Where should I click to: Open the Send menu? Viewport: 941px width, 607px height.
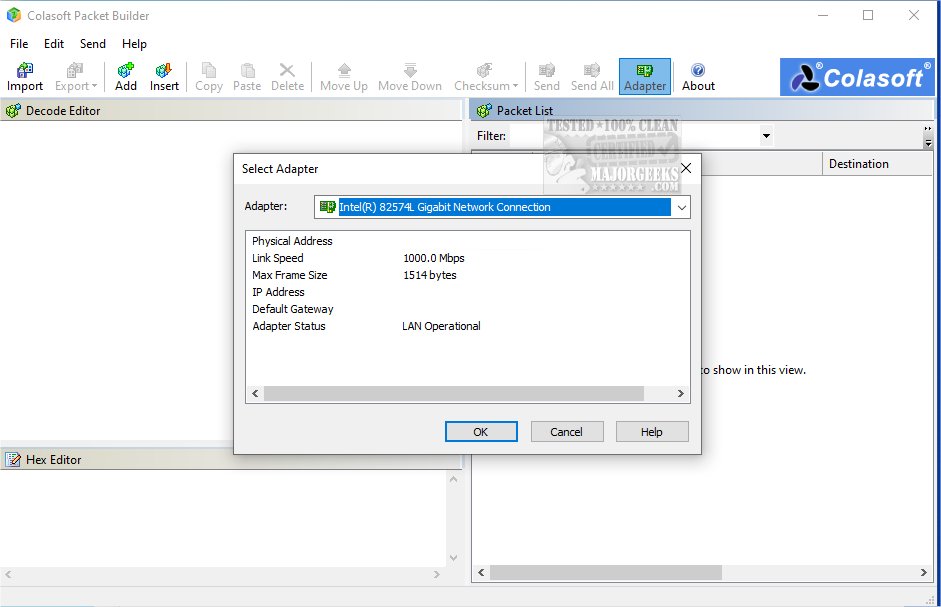tap(93, 44)
